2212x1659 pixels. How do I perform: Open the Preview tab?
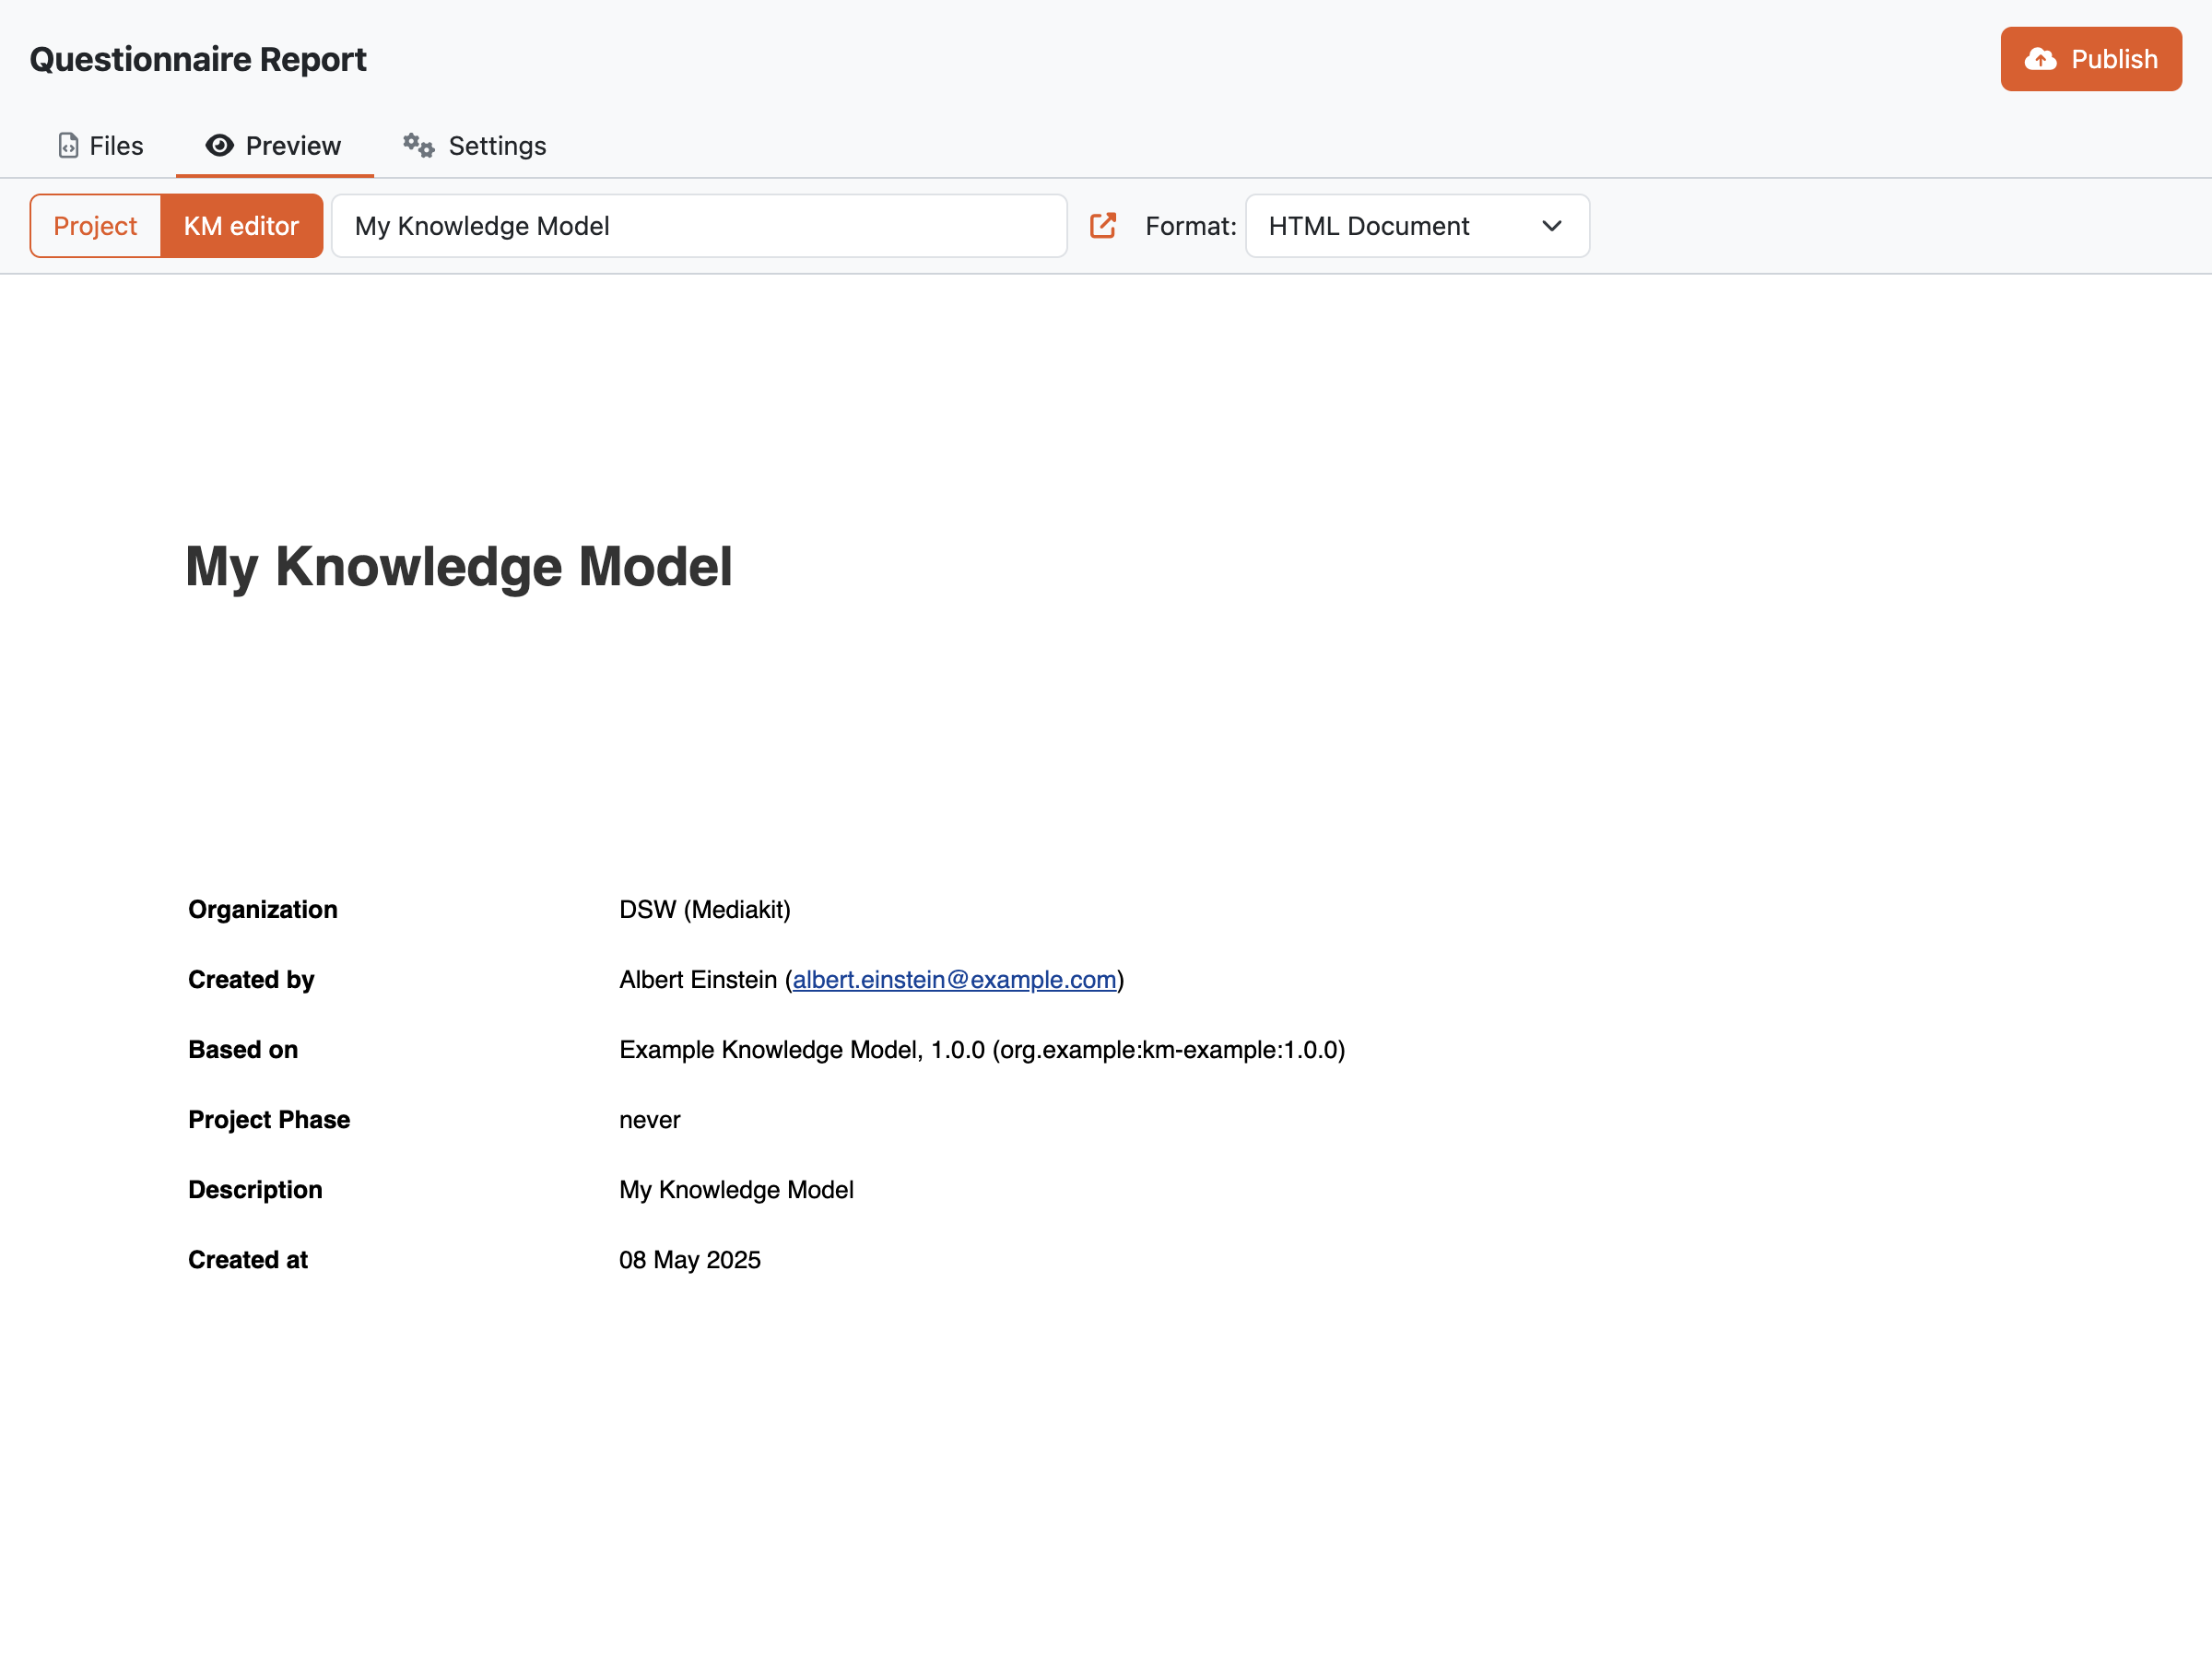pos(274,146)
